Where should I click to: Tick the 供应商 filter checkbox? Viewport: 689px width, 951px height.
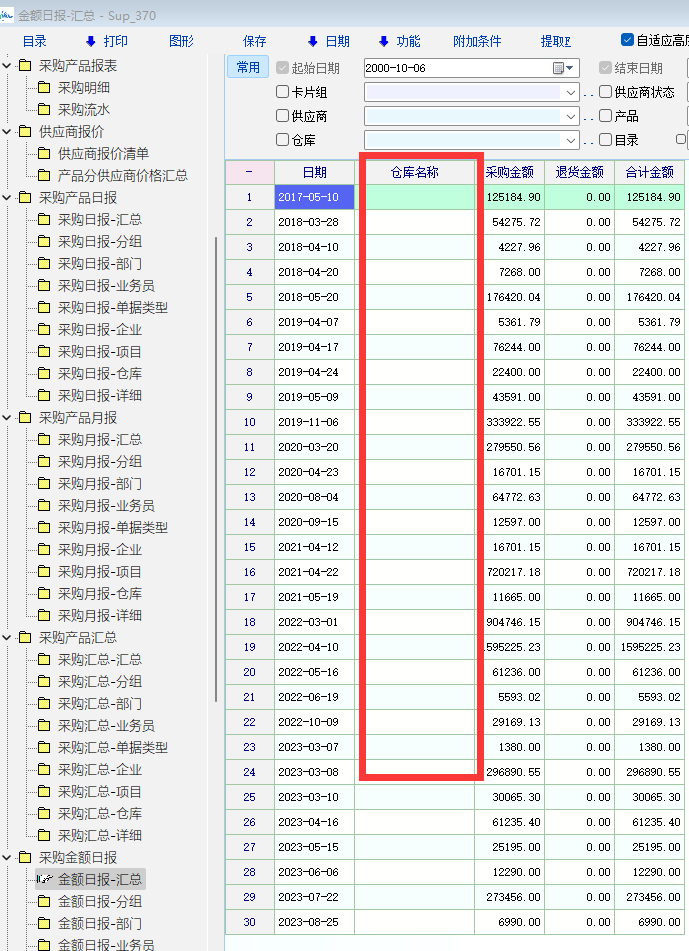283,116
